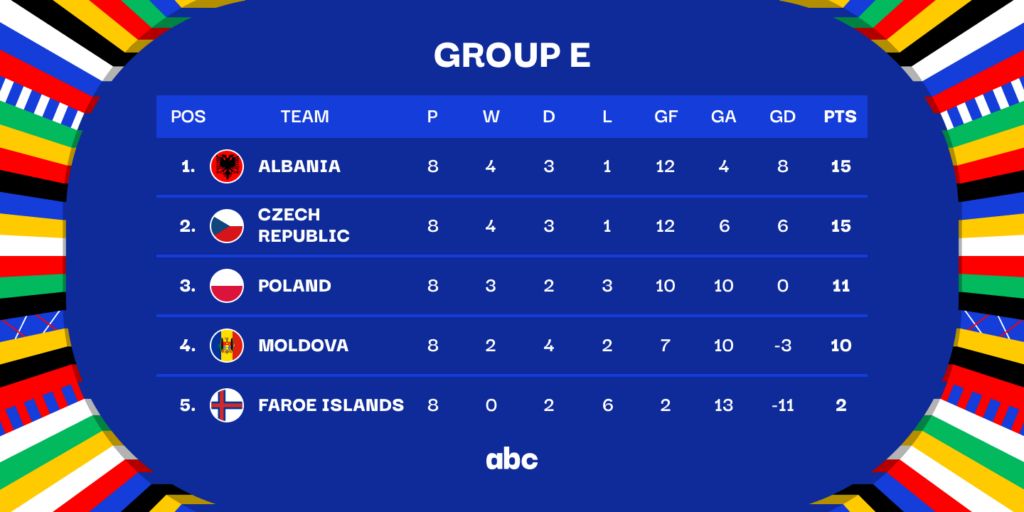Click the PTS column header
The width and height of the screenshot is (1024, 512).
click(840, 116)
